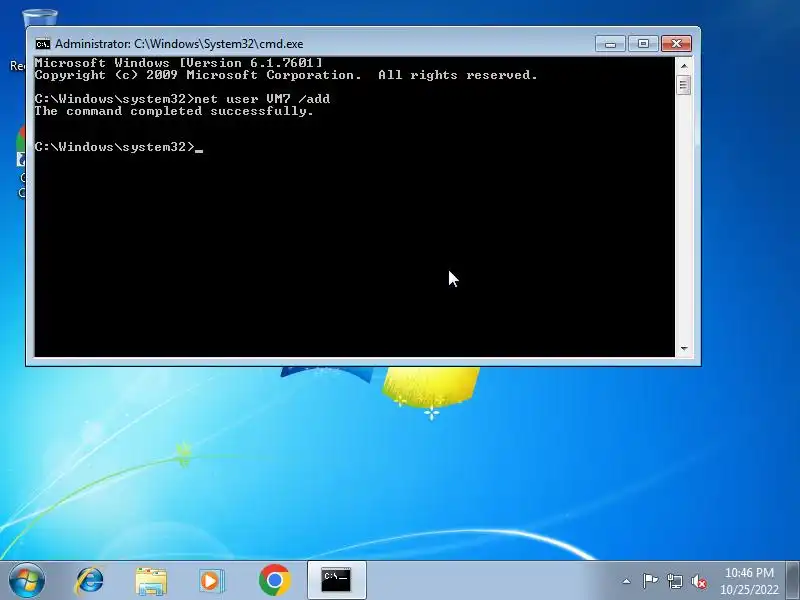800x600 pixels.
Task: Click the Show desktop strip on the taskbar
Action: pos(793,581)
